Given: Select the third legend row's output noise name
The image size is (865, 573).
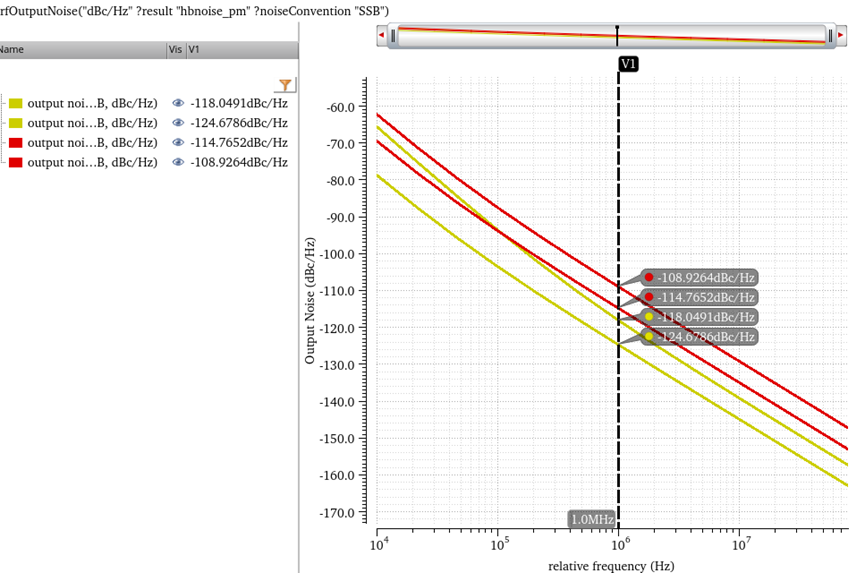Looking at the screenshot, I should tap(92, 143).
